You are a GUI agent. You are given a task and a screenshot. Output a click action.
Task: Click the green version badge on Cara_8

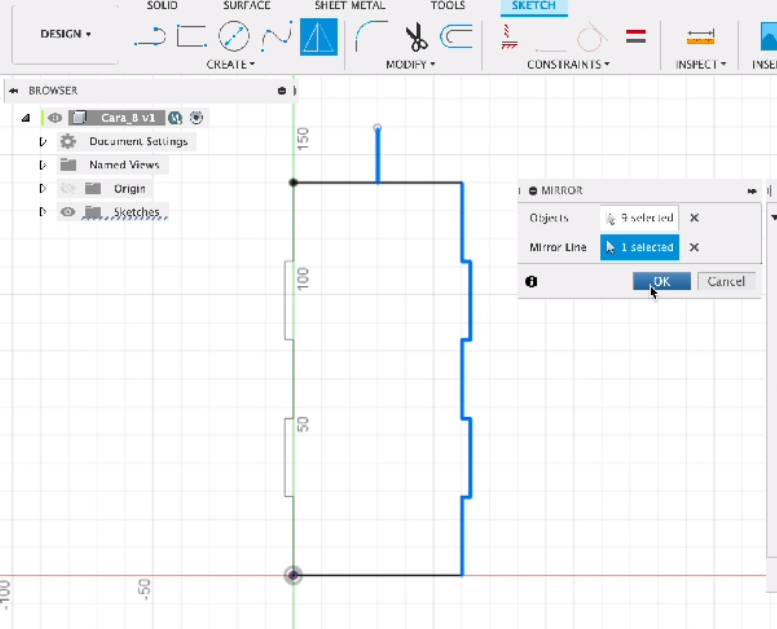[175, 117]
